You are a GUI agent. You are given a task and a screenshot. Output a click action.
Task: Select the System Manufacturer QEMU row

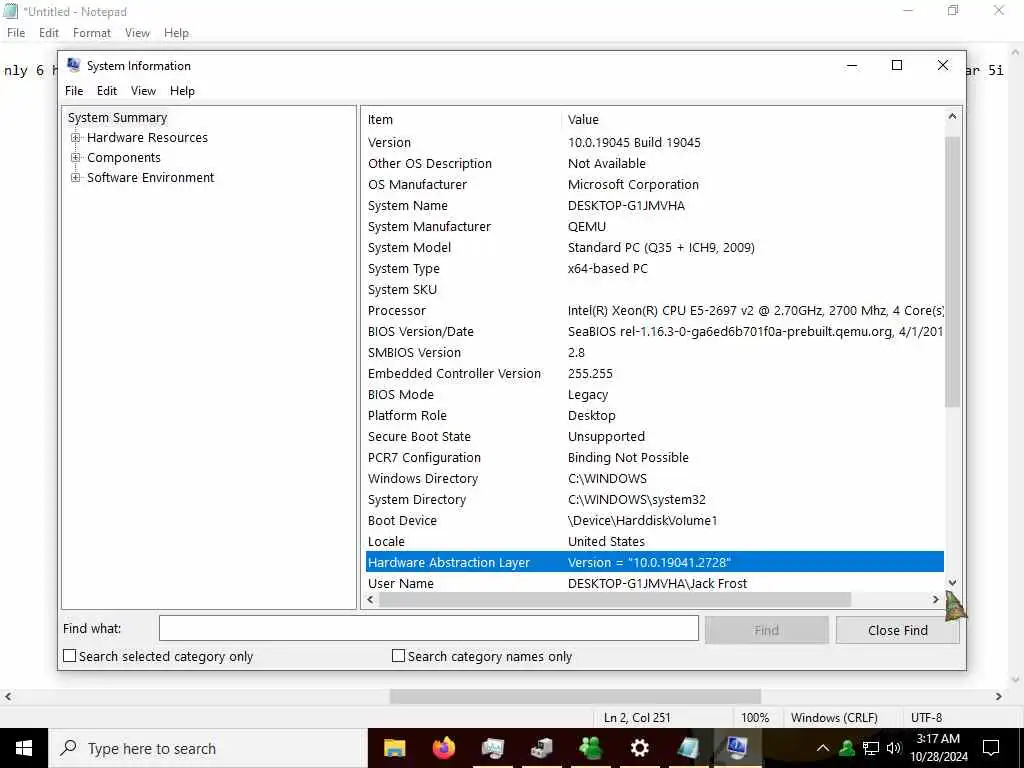point(654,227)
